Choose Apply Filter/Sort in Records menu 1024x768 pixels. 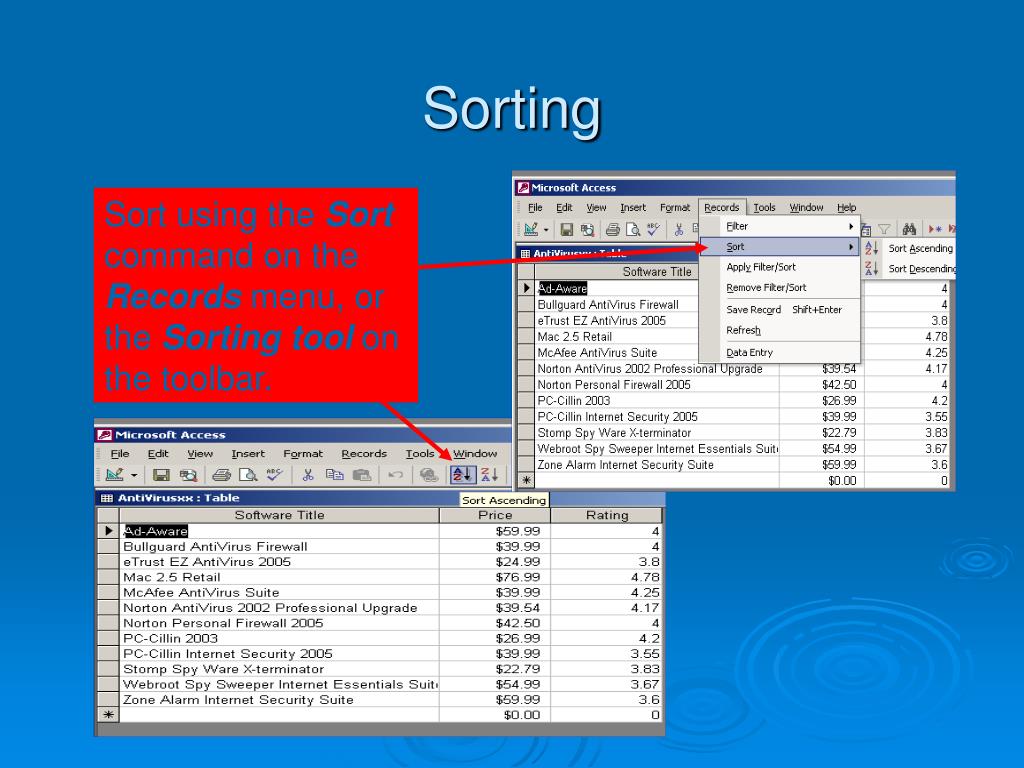[780, 267]
